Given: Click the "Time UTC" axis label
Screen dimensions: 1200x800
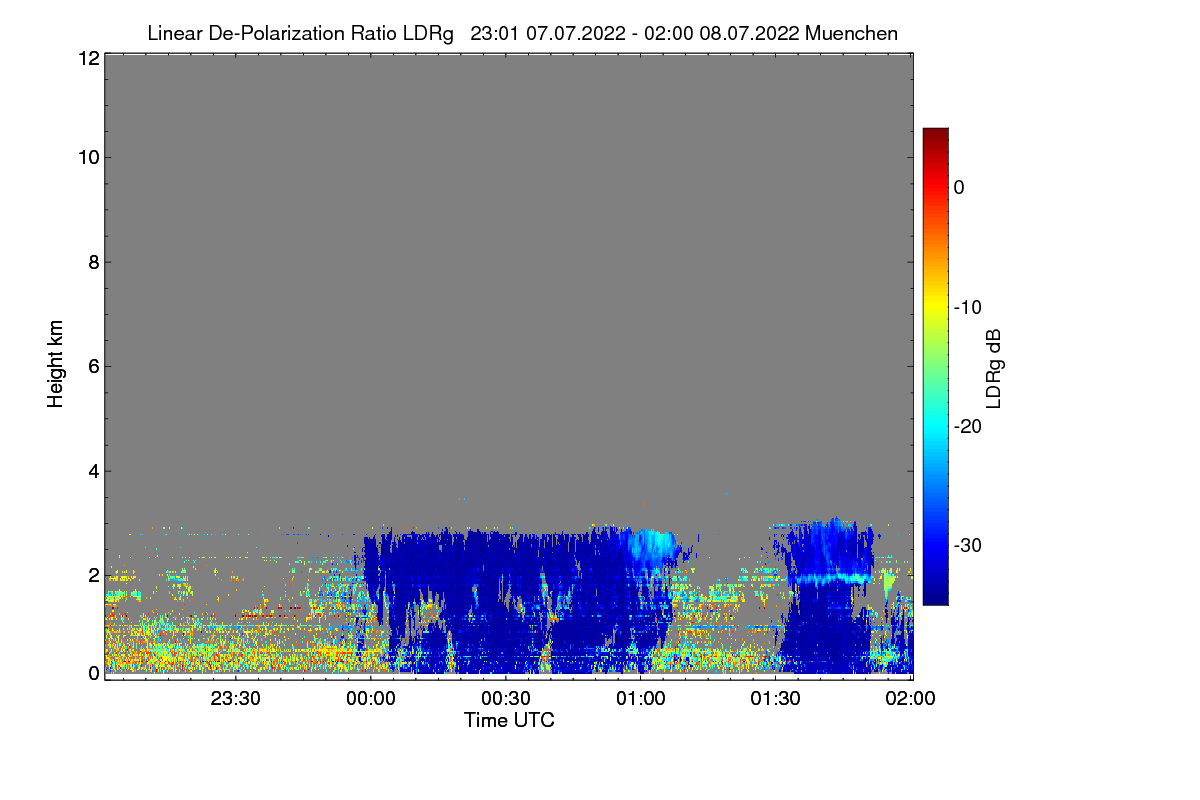Looking at the screenshot, I should coord(509,720).
